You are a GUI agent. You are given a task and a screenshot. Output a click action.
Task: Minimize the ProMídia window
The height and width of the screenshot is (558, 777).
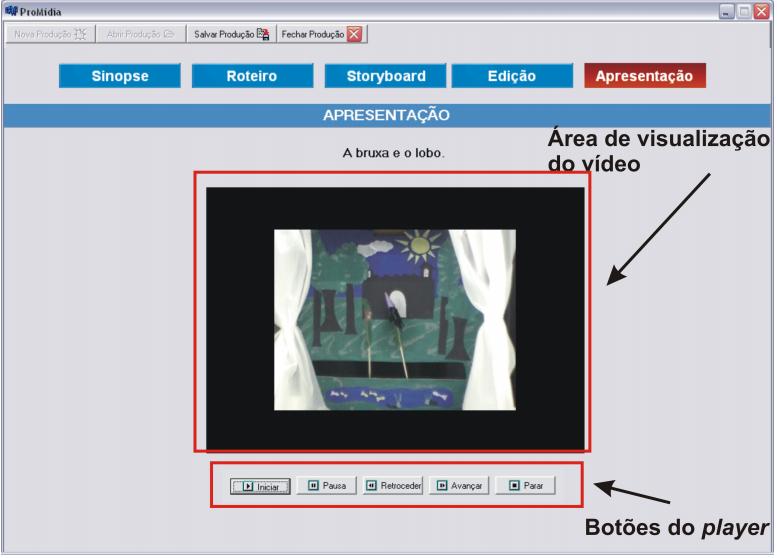coord(726,10)
